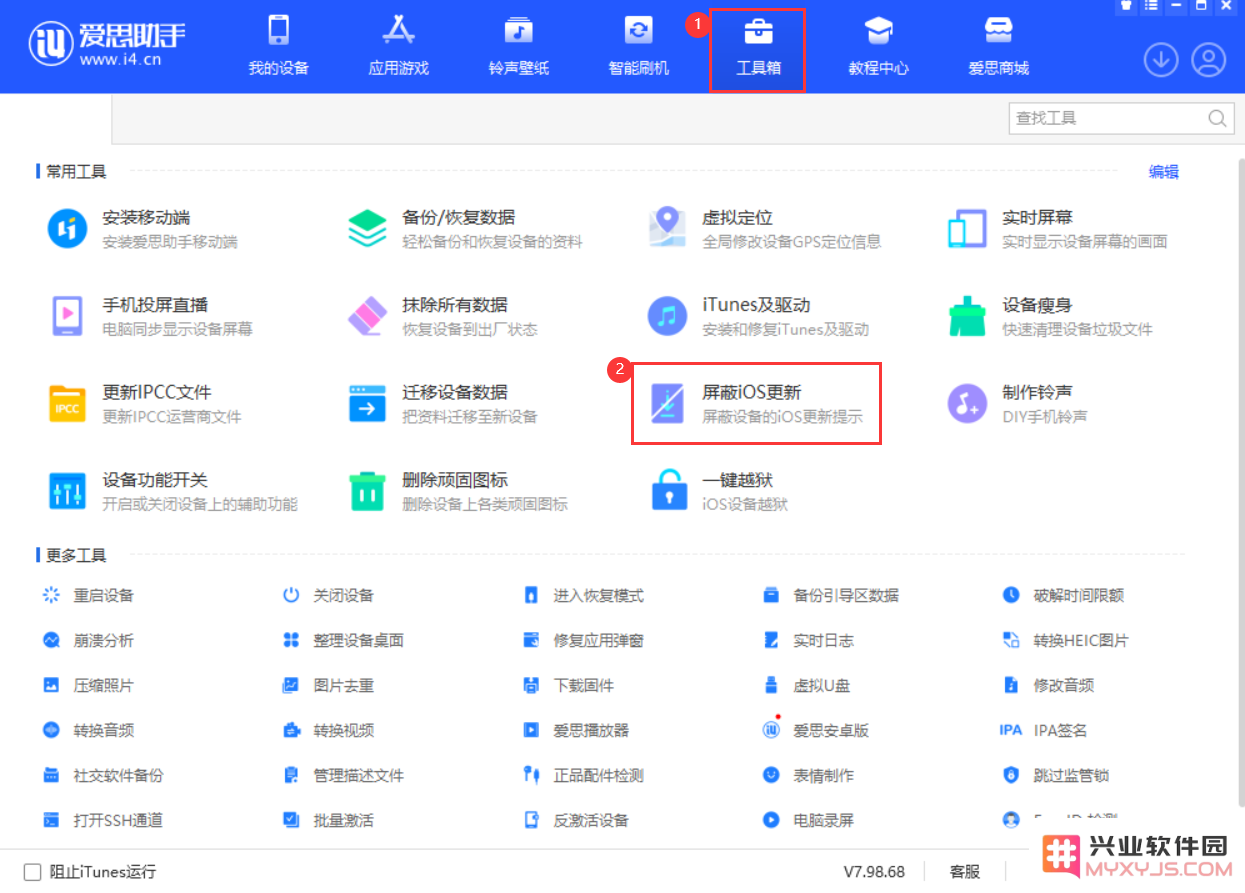Viewport: 1245px width, 893px height.
Task: Open 转换HEIC图片 tool
Action: coord(1065,640)
